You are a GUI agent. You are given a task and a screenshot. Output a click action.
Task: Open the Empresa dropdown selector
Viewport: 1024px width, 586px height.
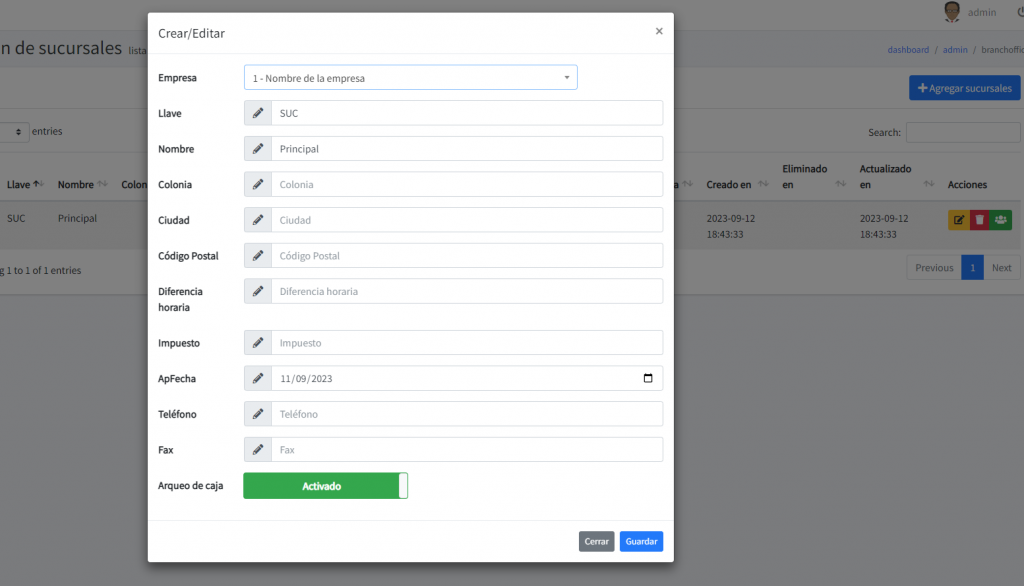pos(410,78)
